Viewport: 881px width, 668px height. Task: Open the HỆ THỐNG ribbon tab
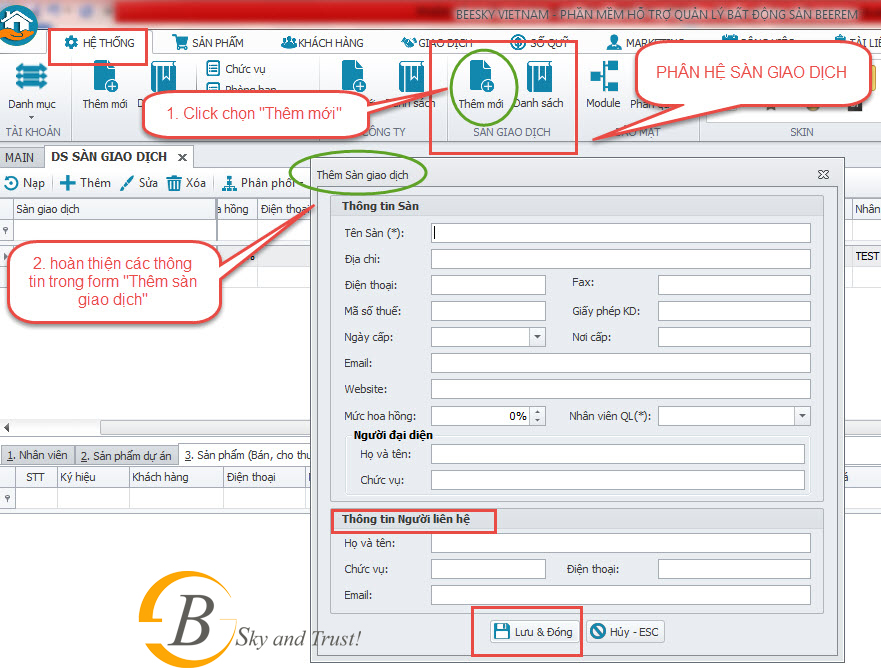coord(99,43)
